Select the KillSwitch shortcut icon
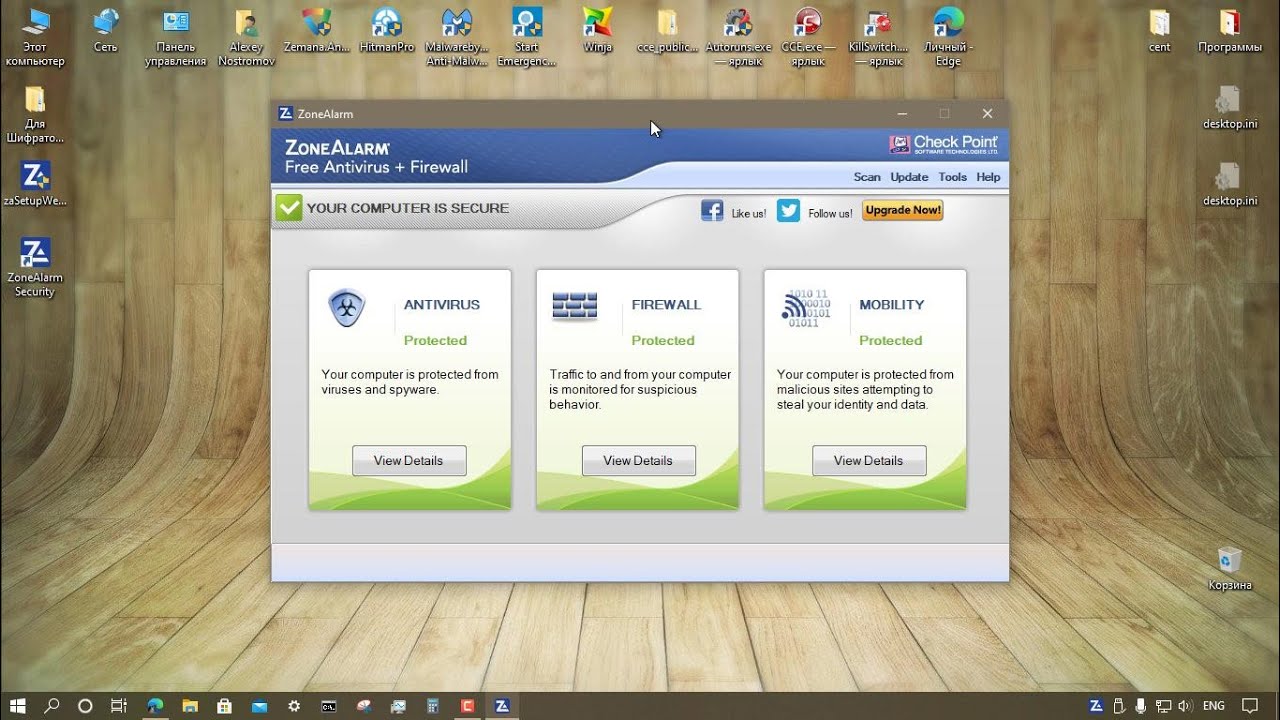This screenshot has width=1280, height=720. click(878, 38)
